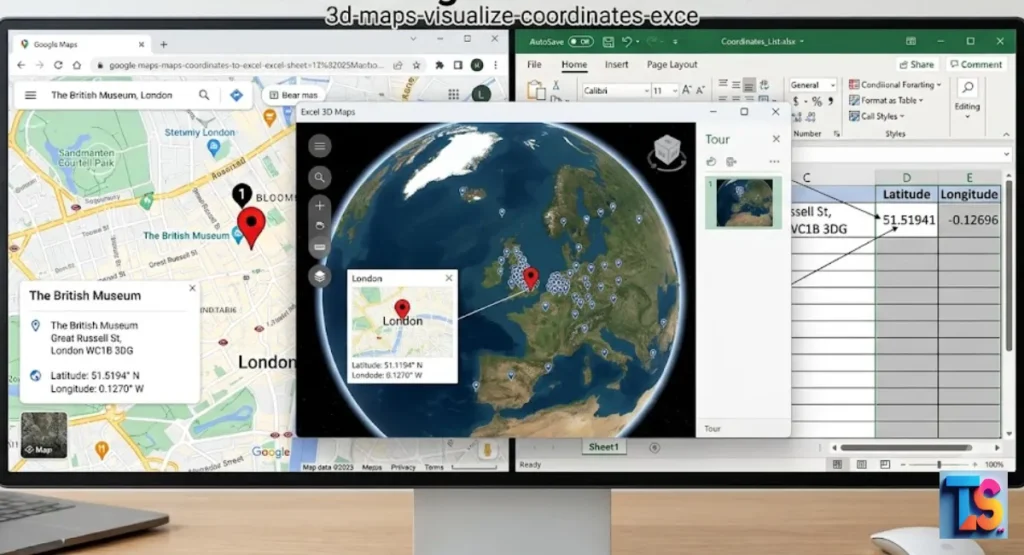Click Google Maps search magnifier icon
This screenshot has width=1024, height=555.
click(204, 95)
